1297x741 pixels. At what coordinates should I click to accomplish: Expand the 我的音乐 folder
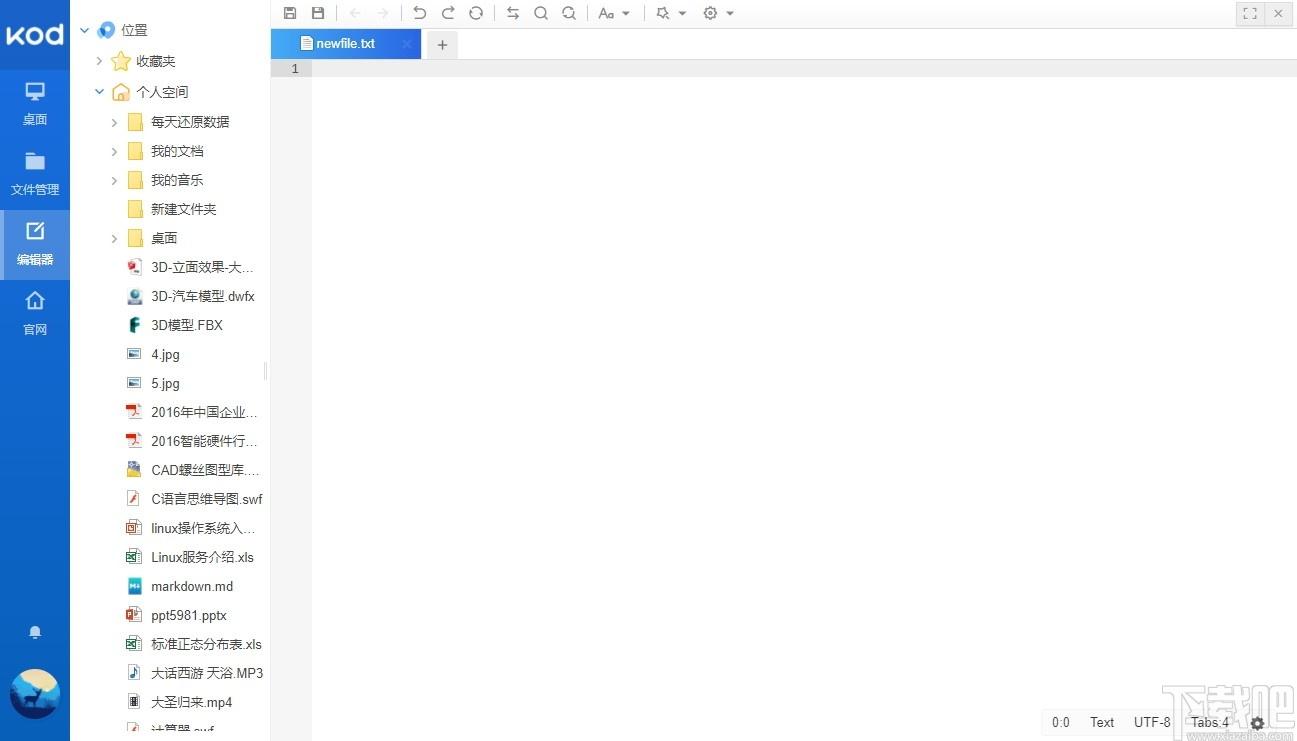point(114,180)
